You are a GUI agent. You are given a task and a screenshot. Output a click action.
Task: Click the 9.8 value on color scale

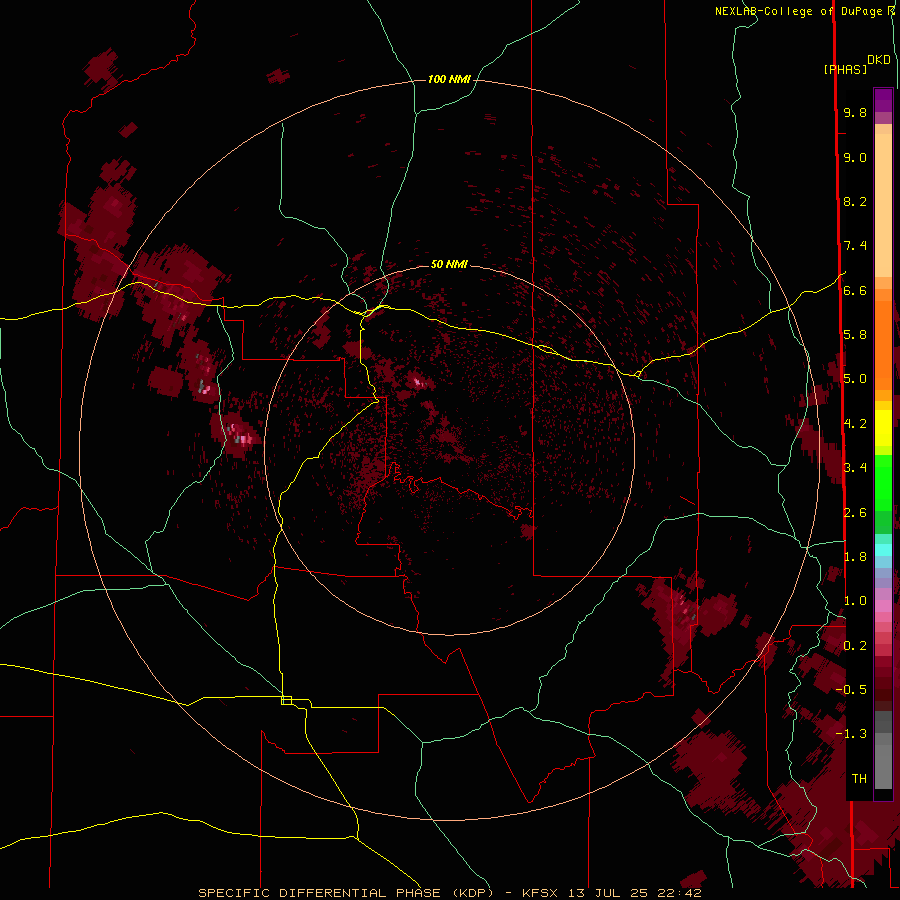tap(855, 112)
